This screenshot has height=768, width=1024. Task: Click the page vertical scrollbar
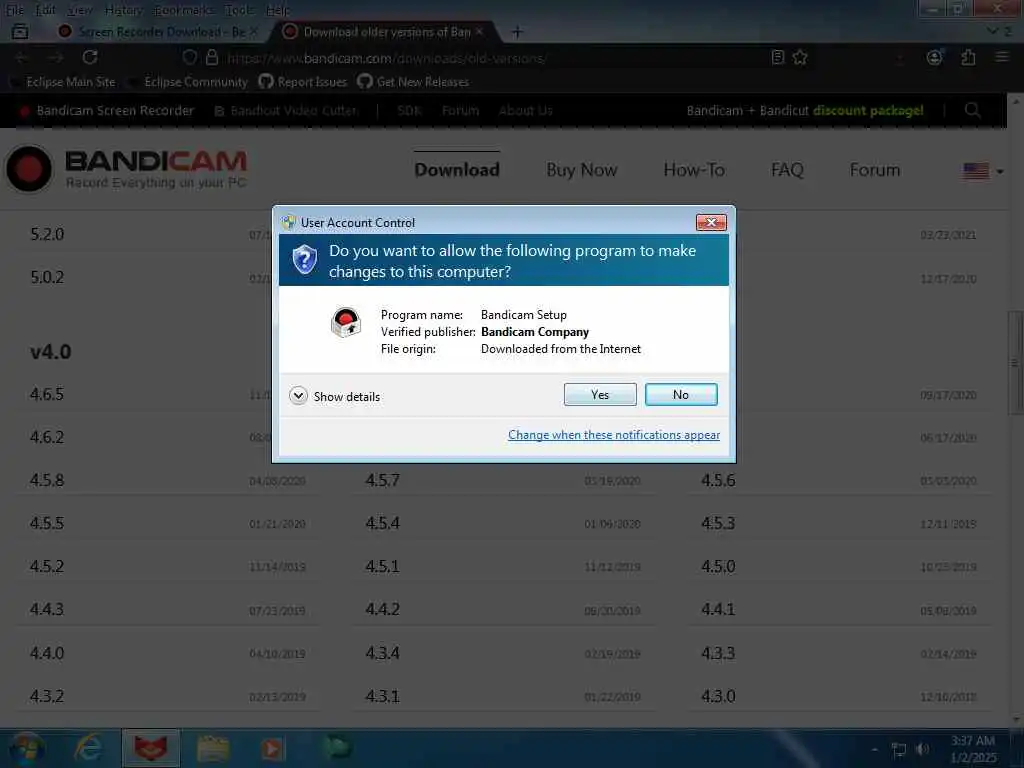click(x=1015, y=363)
